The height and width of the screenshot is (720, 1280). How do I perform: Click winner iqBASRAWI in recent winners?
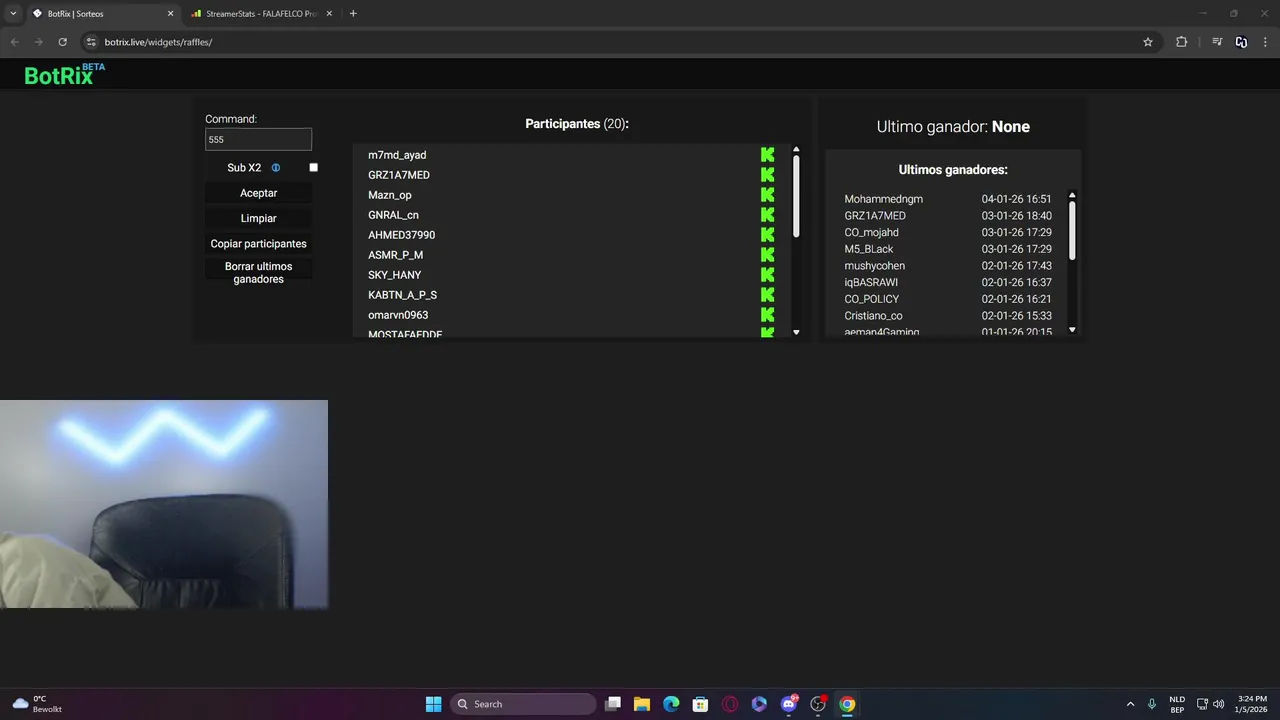tap(871, 282)
